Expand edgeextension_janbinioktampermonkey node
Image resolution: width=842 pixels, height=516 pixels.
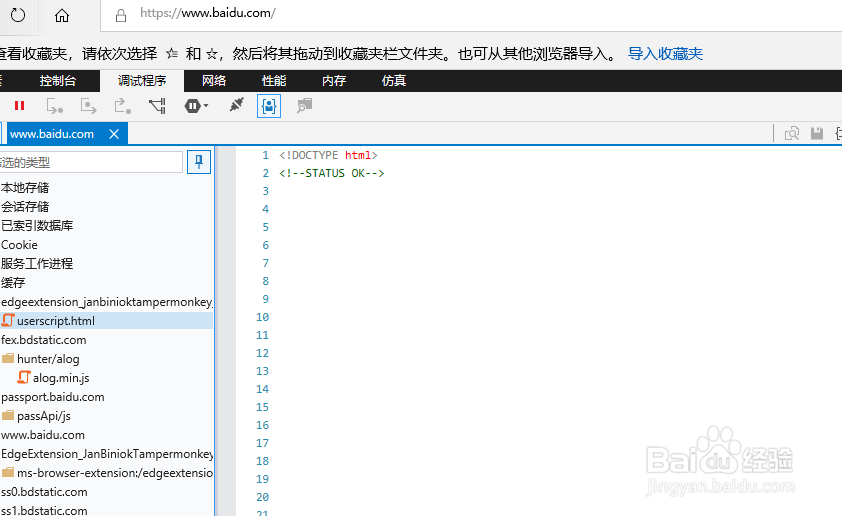click(106, 302)
